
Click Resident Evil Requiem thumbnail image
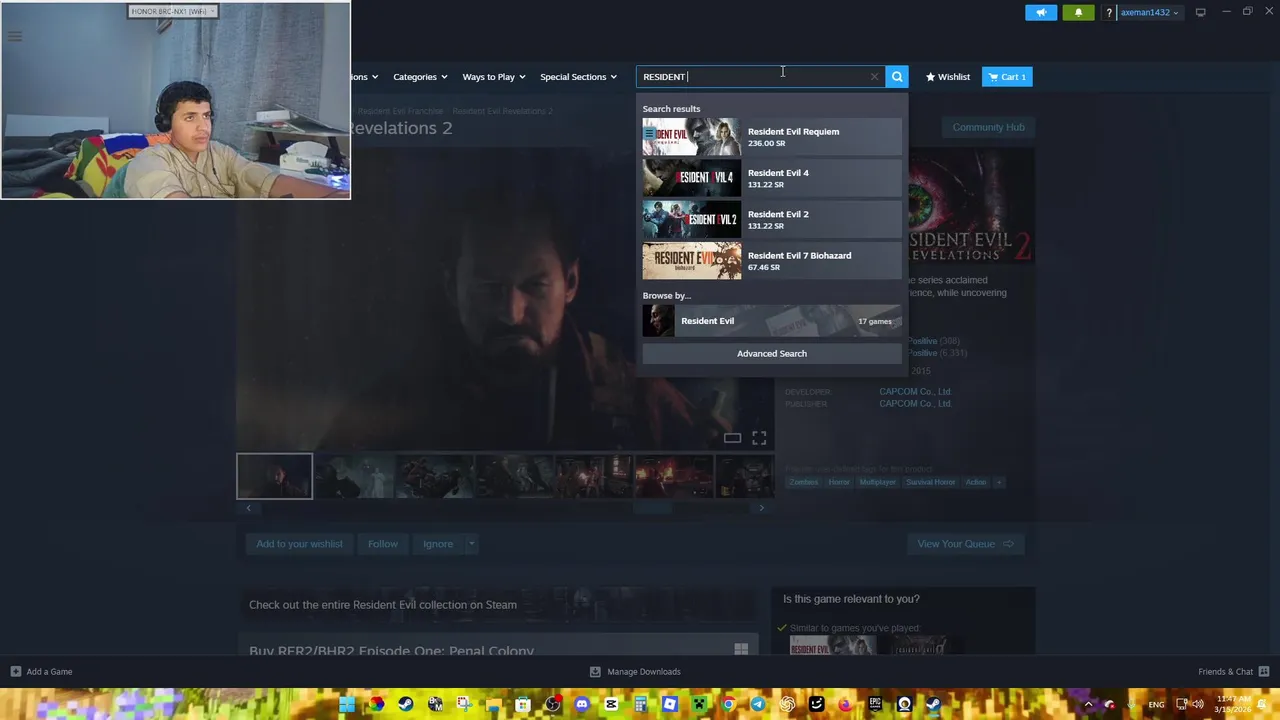[x=692, y=137]
